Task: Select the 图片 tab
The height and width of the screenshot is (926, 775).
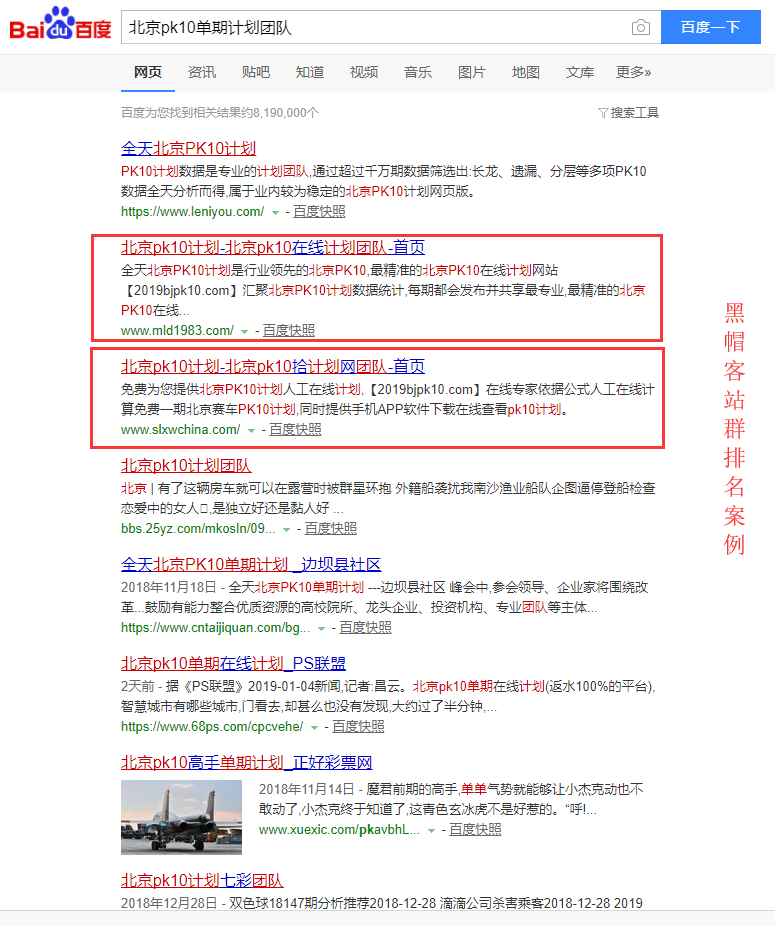Action: pyautogui.click(x=472, y=72)
